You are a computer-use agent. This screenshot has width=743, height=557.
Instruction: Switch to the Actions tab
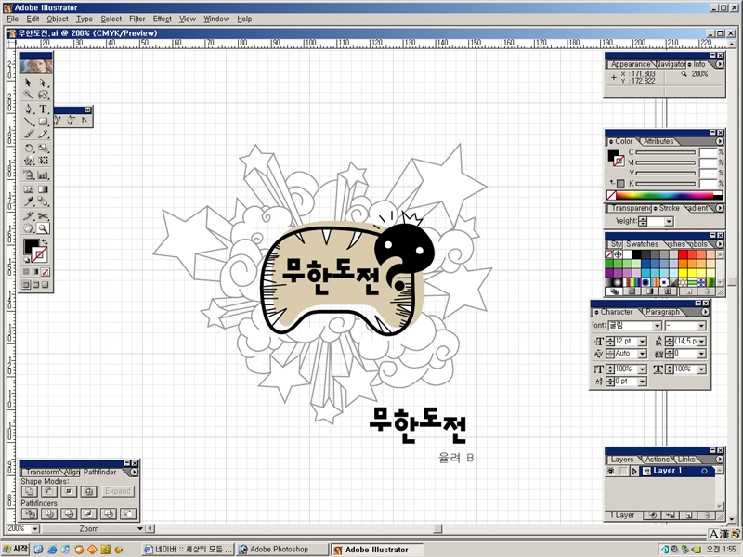pos(657,459)
